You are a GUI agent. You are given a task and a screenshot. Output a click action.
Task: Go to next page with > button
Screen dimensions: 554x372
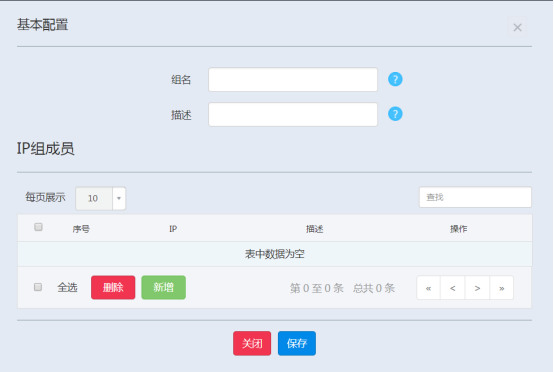[x=477, y=288]
